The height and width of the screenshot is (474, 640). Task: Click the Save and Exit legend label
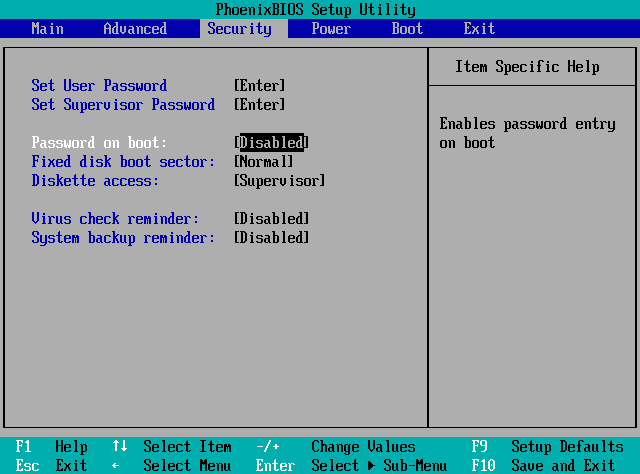pos(563,466)
